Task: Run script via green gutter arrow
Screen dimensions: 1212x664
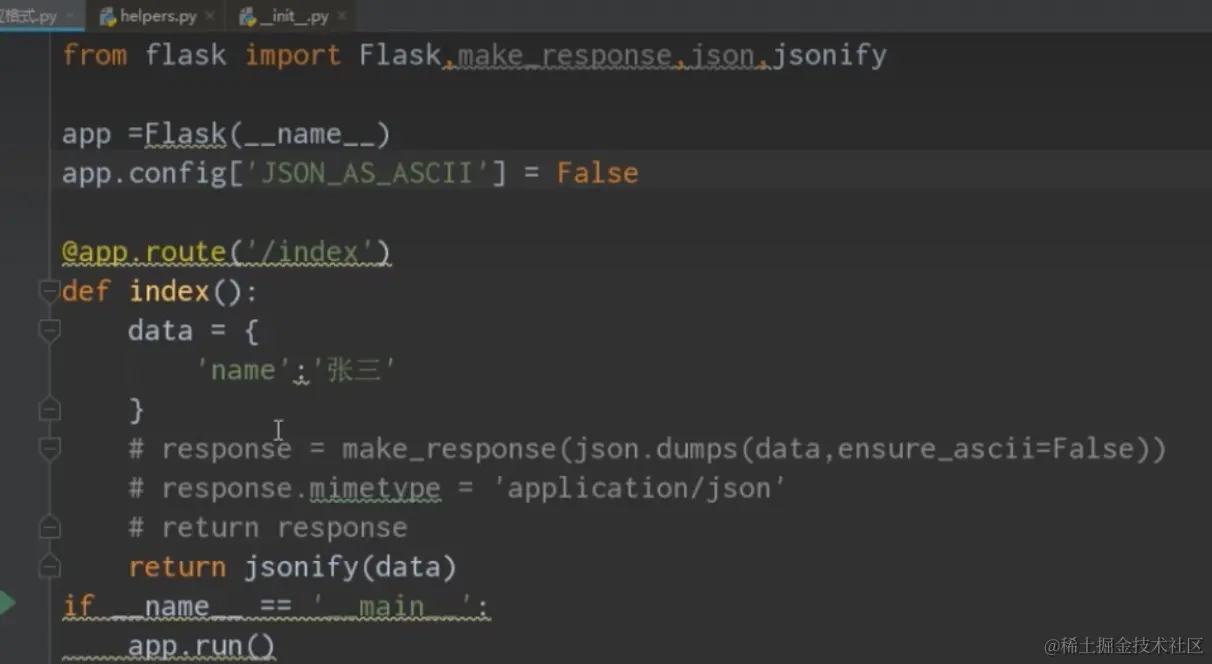Action: point(8,602)
